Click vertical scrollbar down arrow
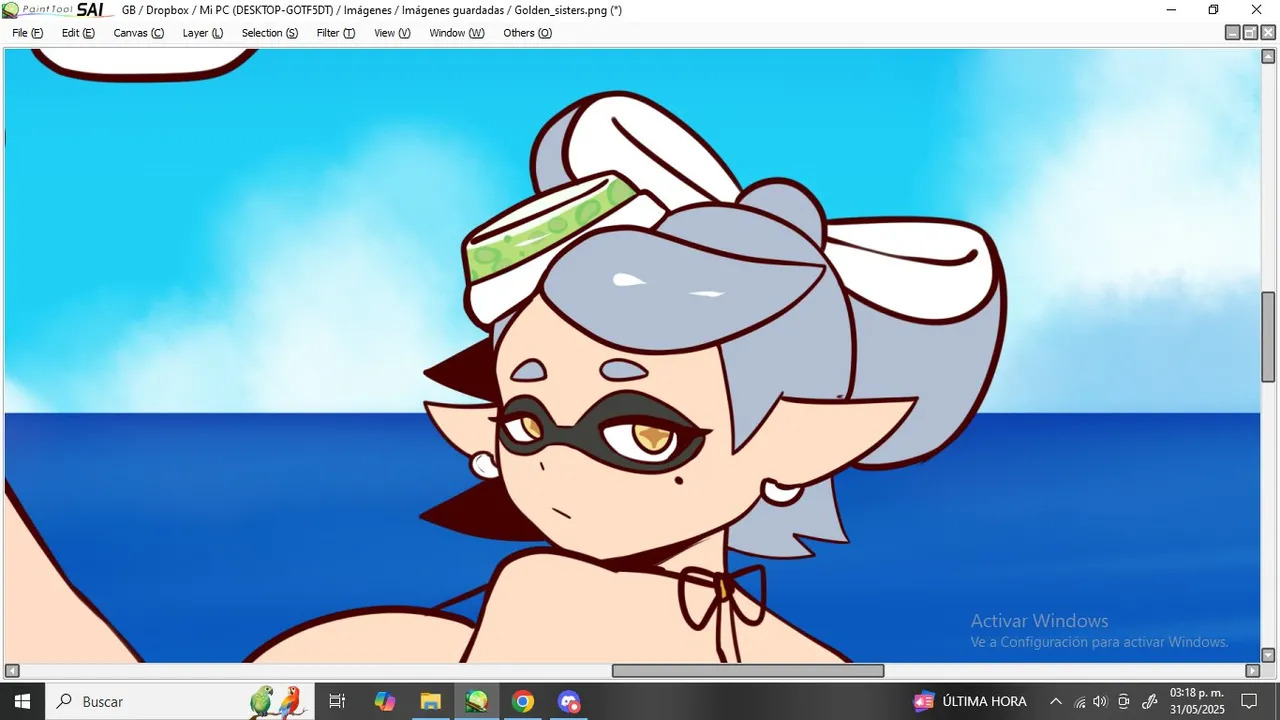This screenshot has height=720, width=1280. point(1268,655)
